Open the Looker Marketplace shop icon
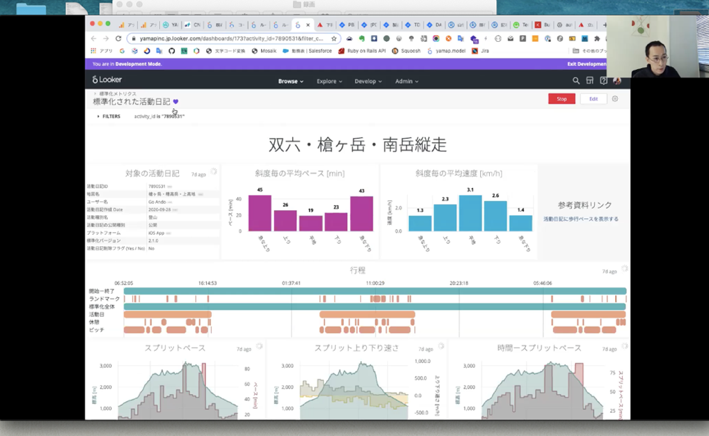Screen dimensions: 709x436 [590, 81]
